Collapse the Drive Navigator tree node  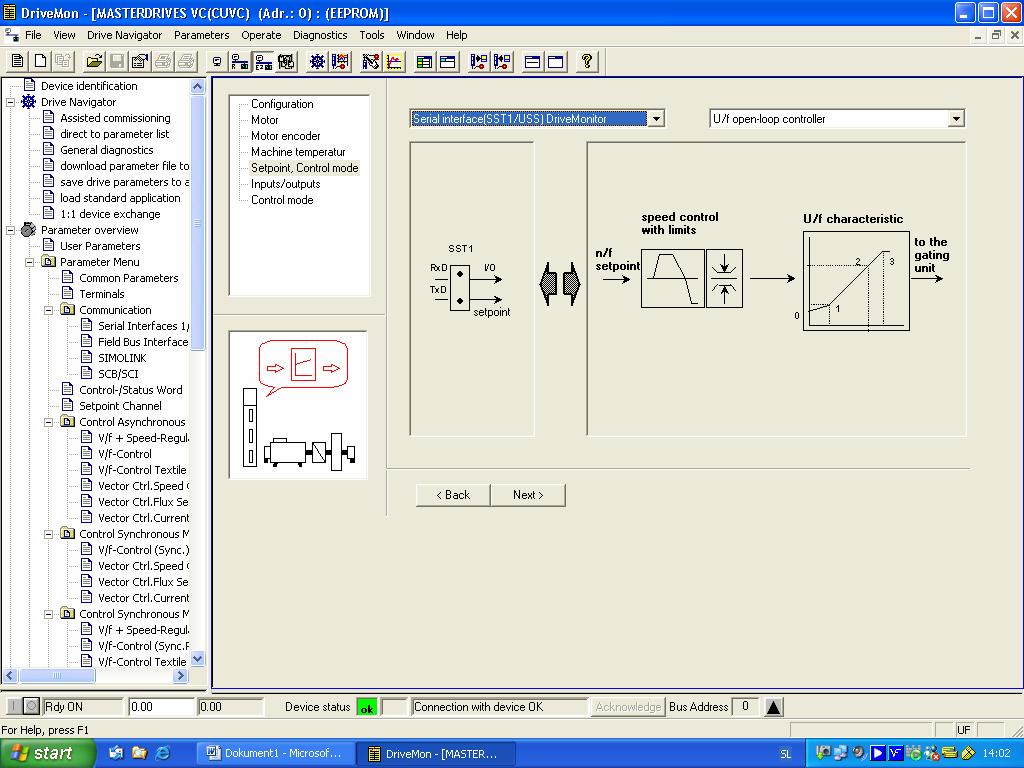(10, 102)
